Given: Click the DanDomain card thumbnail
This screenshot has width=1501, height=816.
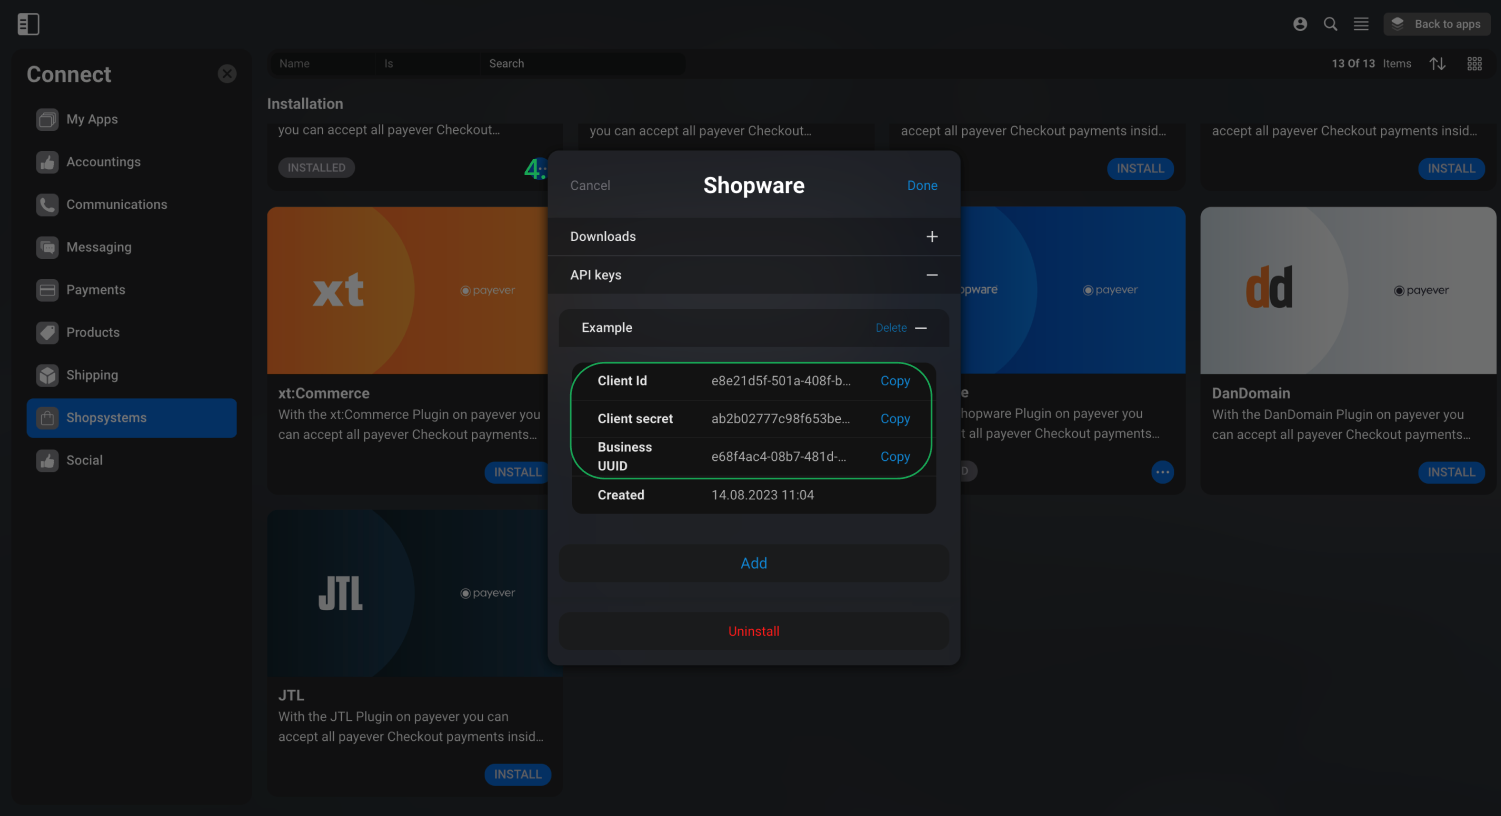Looking at the screenshot, I should coord(1348,290).
